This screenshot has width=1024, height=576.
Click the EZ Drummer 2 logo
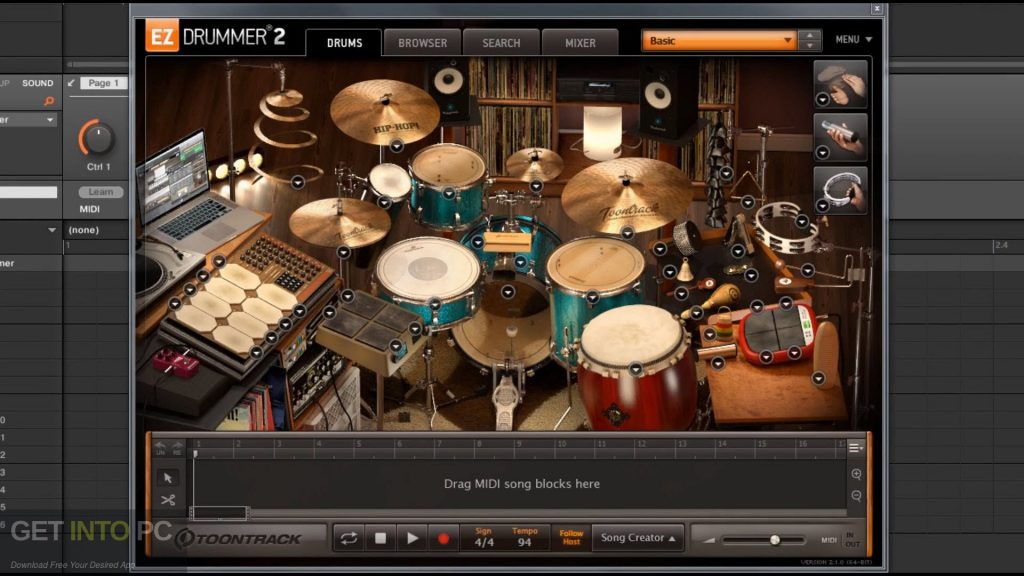pyautogui.click(x=216, y=36)
